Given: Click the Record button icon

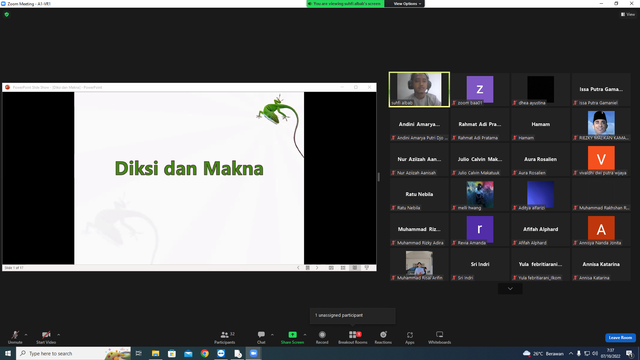Looking at the screenshot, I should click(322, 335).
